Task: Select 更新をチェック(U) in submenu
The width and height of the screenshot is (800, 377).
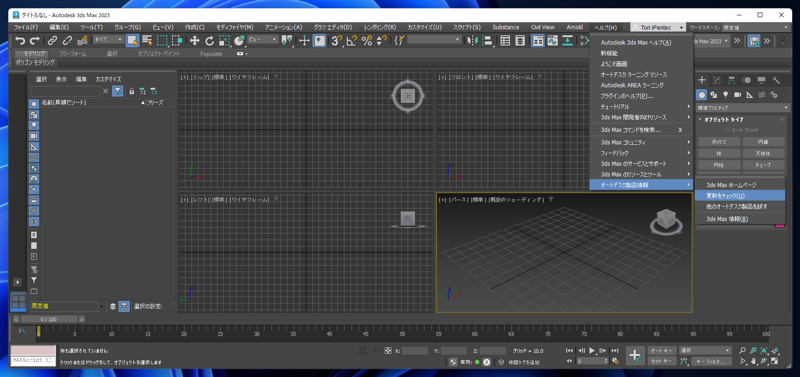Action: coord(739,195)
